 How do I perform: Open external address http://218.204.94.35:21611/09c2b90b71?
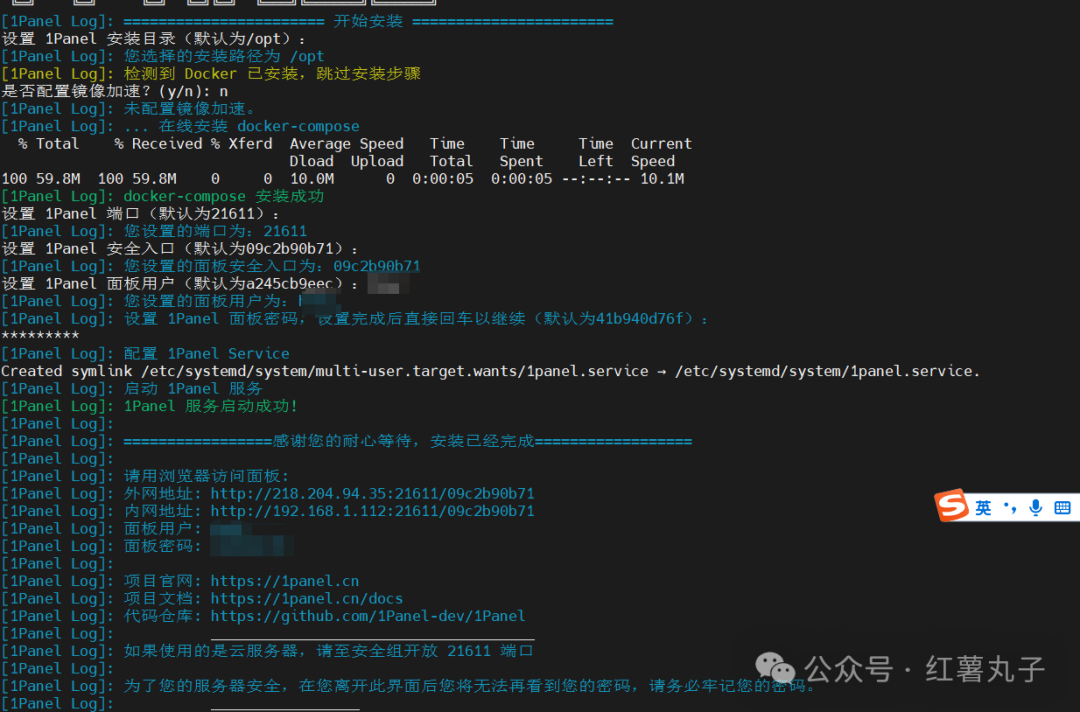(372, 494)
